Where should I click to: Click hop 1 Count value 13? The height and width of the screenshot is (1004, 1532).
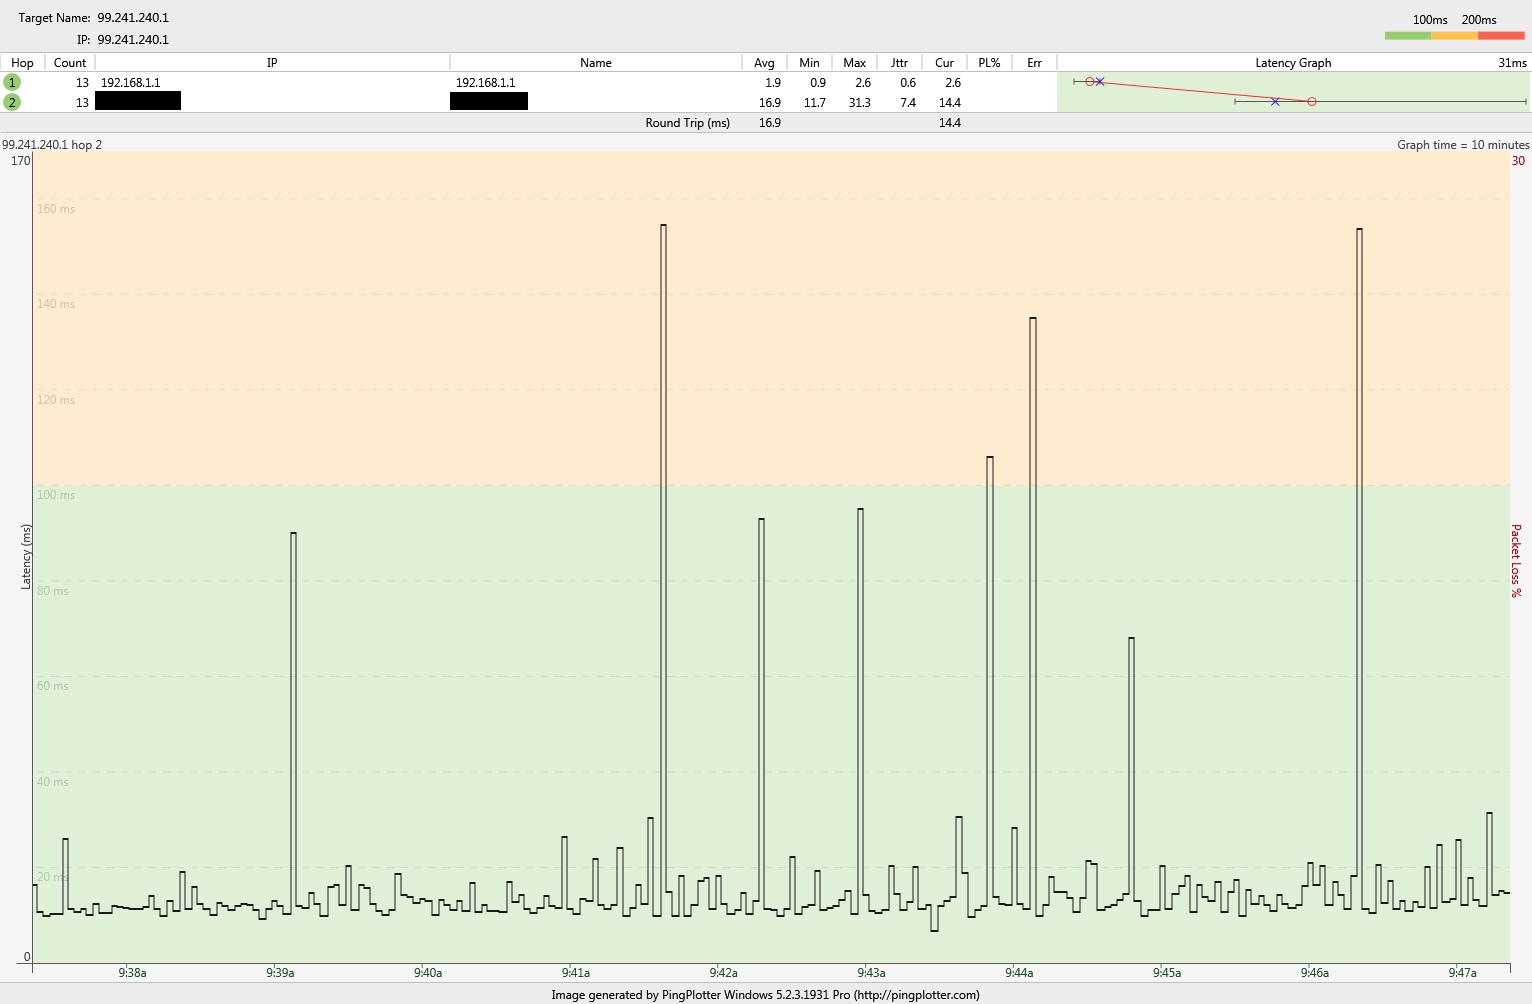[82, 83]
